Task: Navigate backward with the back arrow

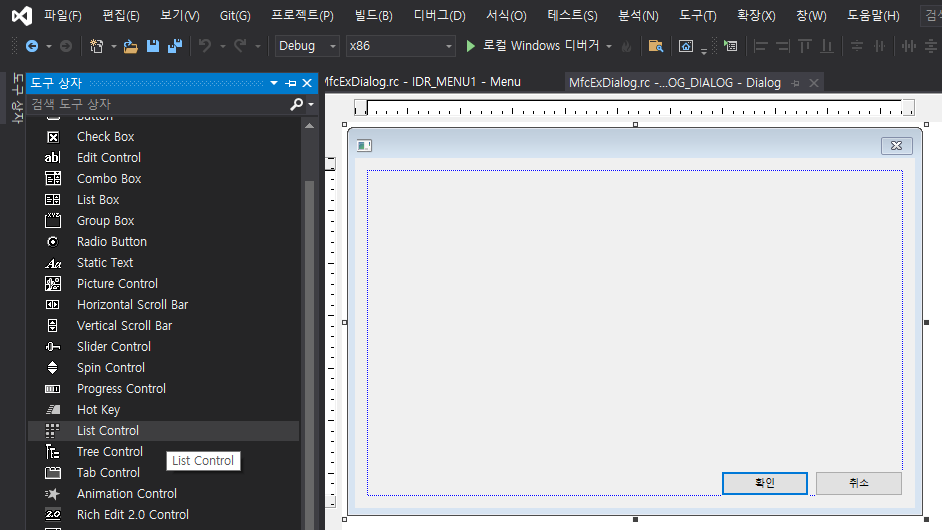Action: click(x=32, y=46)
